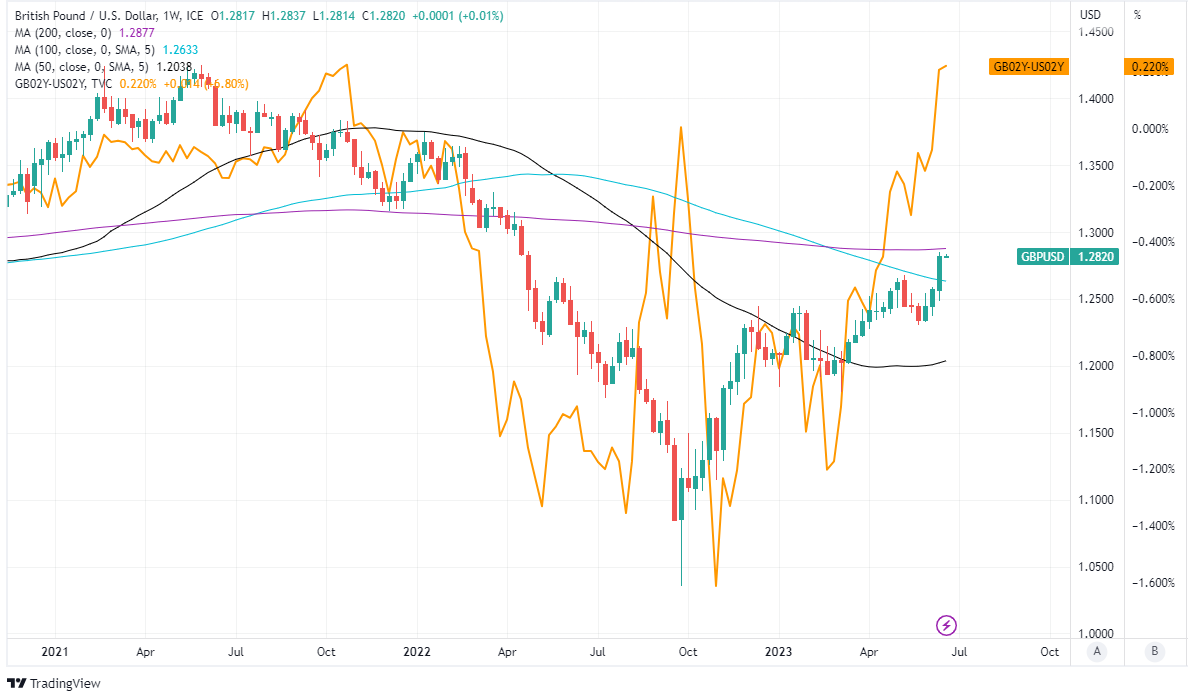
Task: Toggle the 'B' scale button
Action: (1154, 652)
